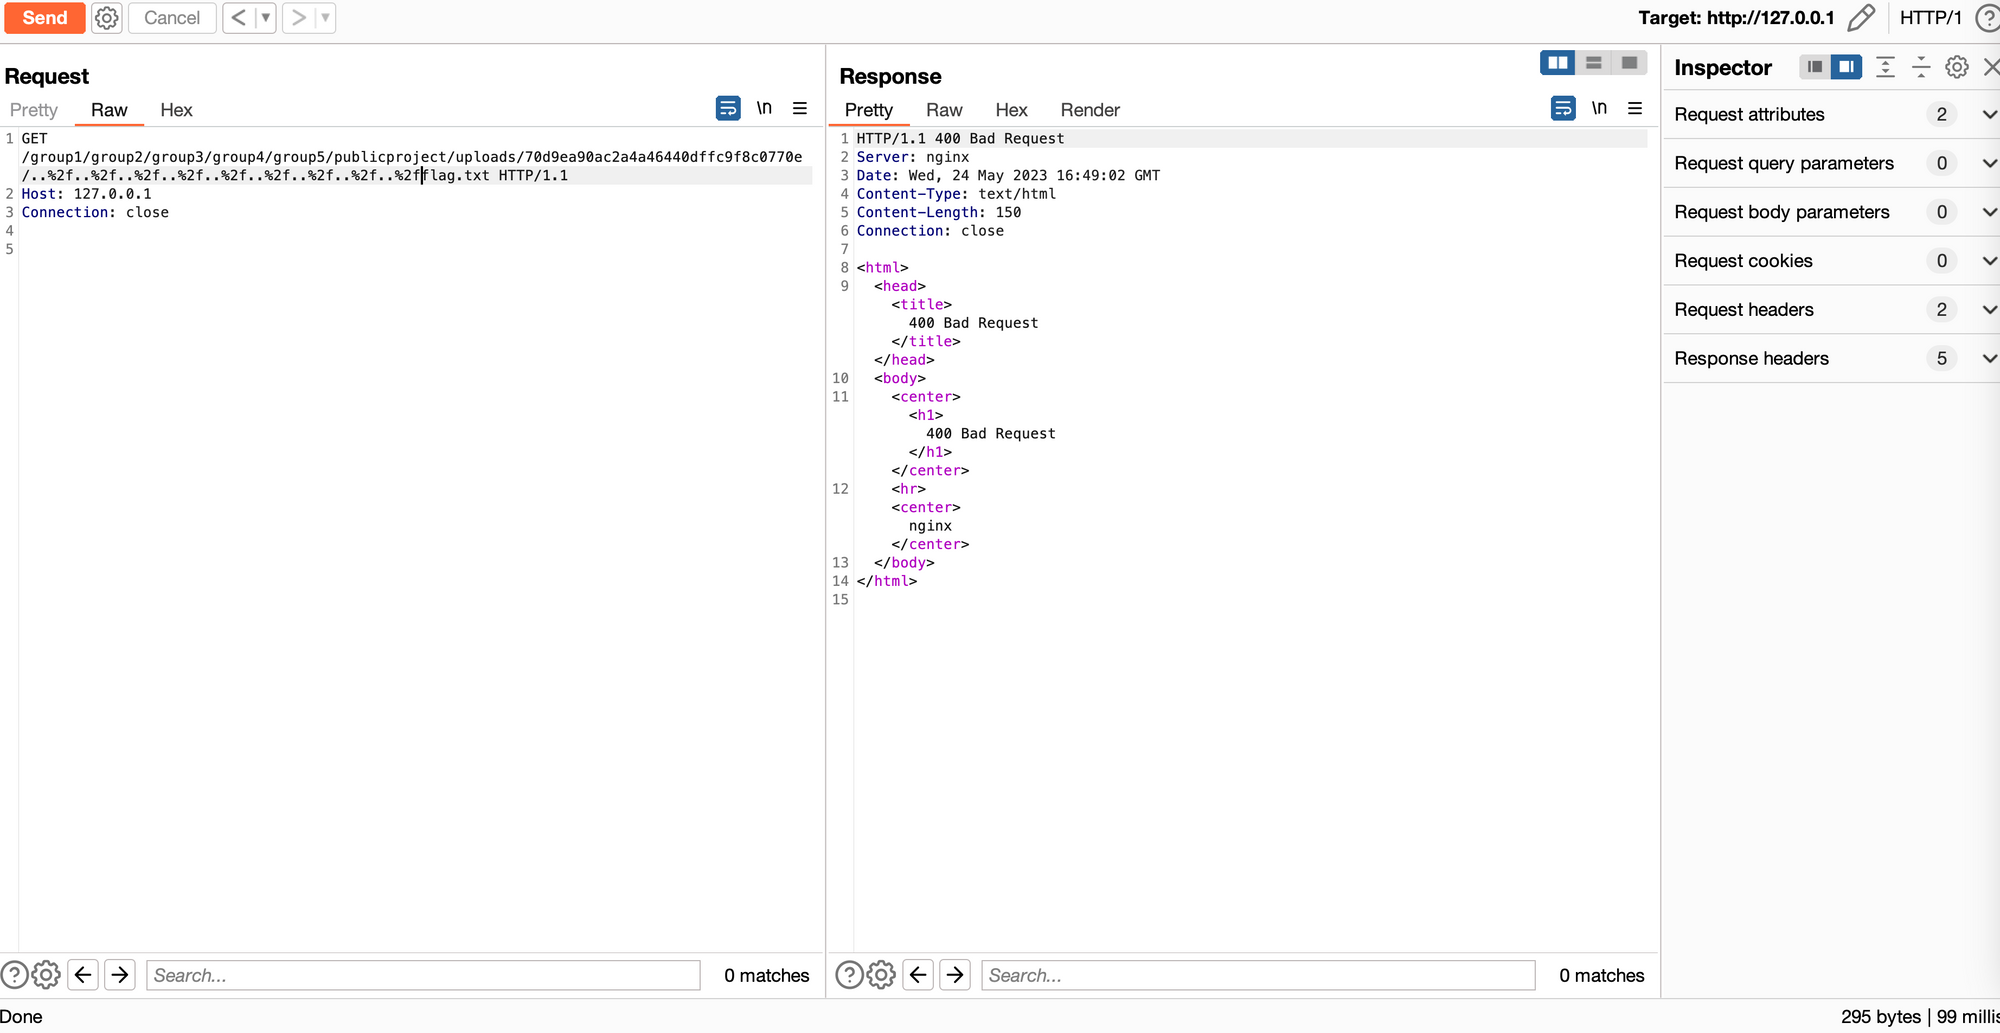Toggle word wrap in Response viewer

(1563, 108)
